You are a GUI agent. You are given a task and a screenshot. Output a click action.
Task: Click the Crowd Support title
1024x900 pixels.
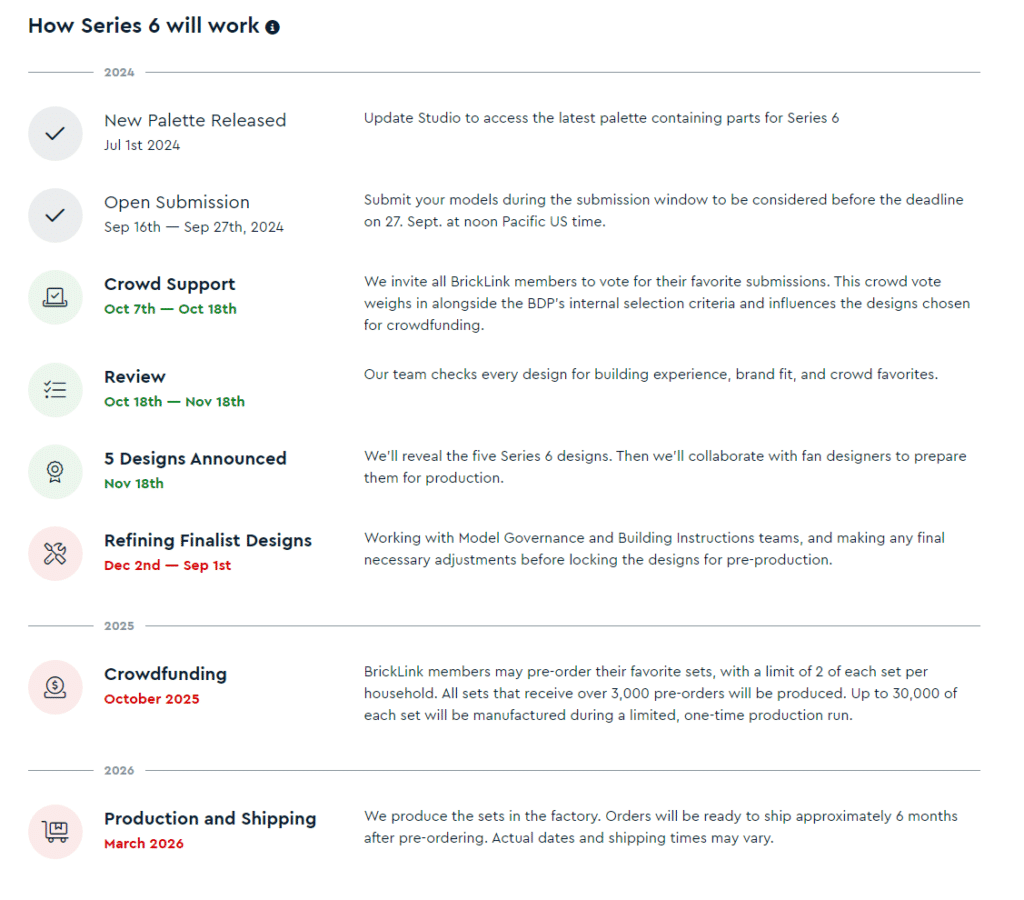170,284
